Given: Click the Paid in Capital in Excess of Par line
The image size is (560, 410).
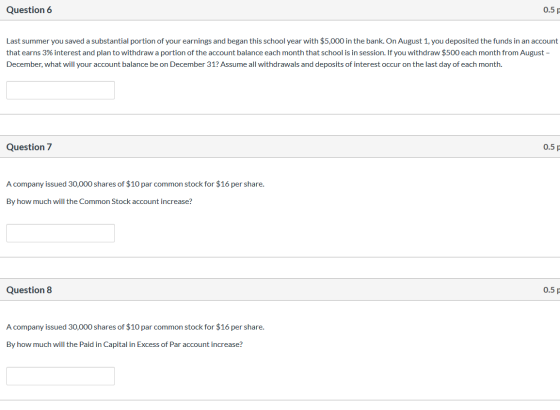Looking at the screenshot, I should 124,344.
